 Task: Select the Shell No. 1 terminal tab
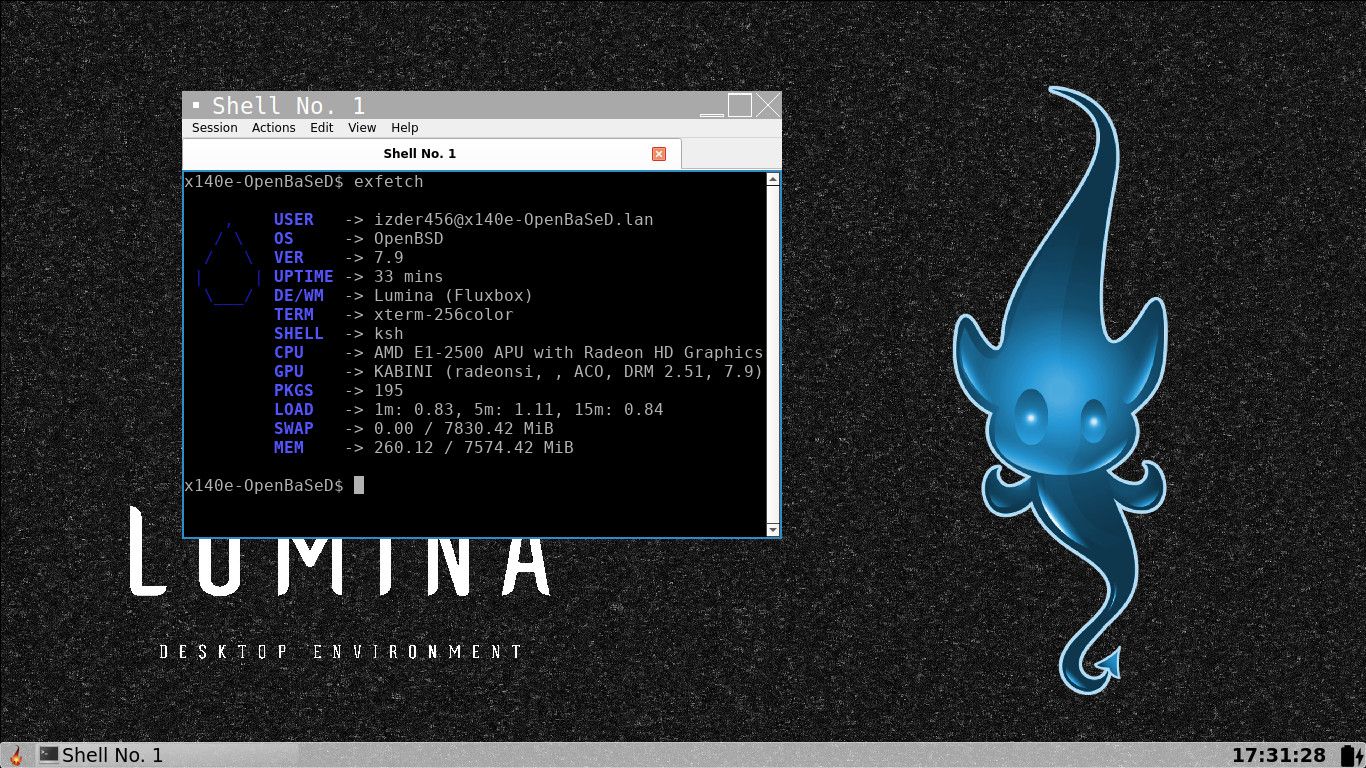pos(432,154)
